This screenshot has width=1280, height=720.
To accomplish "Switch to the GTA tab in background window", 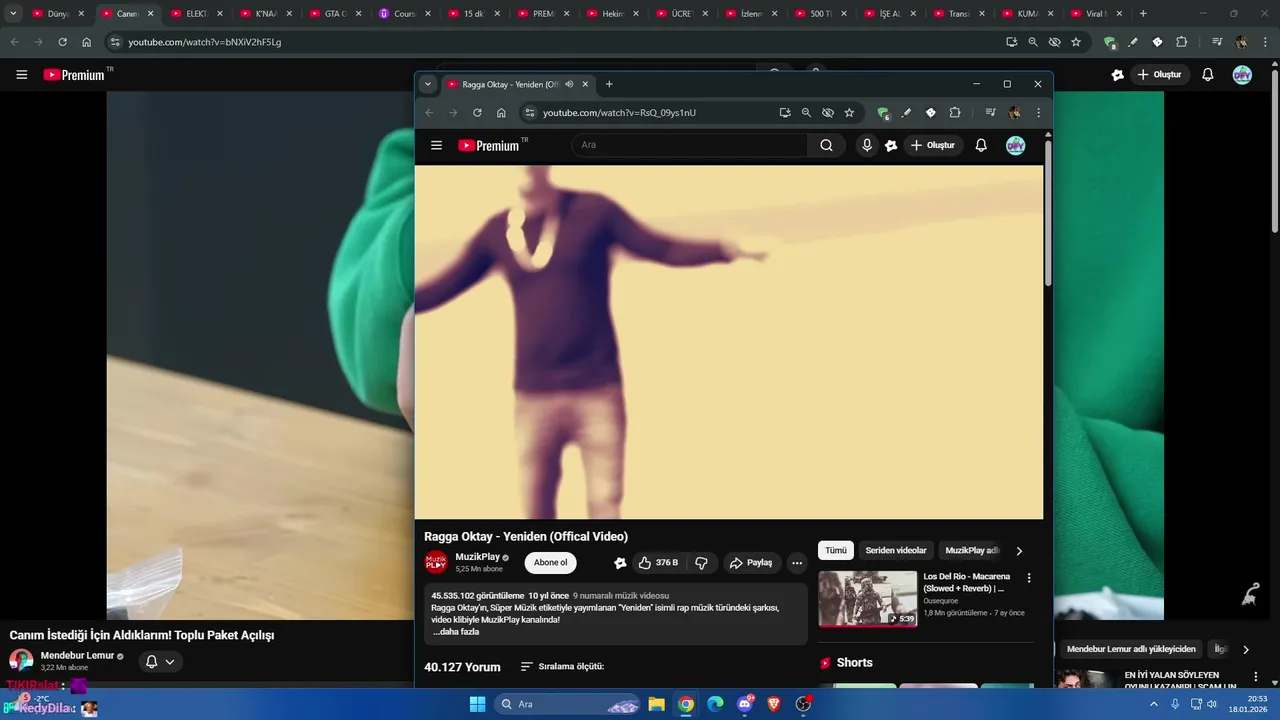I will click(333, 14).
